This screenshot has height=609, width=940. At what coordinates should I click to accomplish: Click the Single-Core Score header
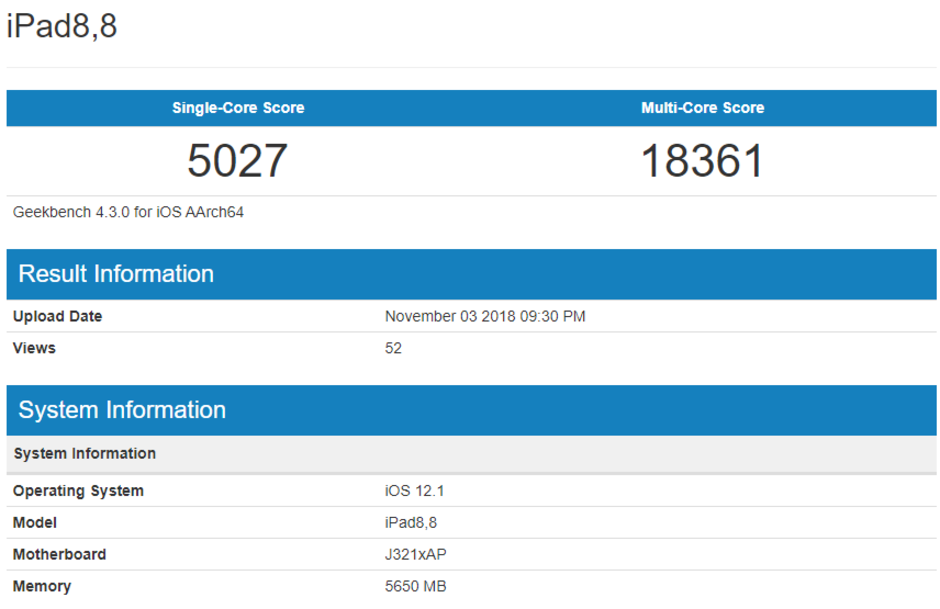coord(238,108)
